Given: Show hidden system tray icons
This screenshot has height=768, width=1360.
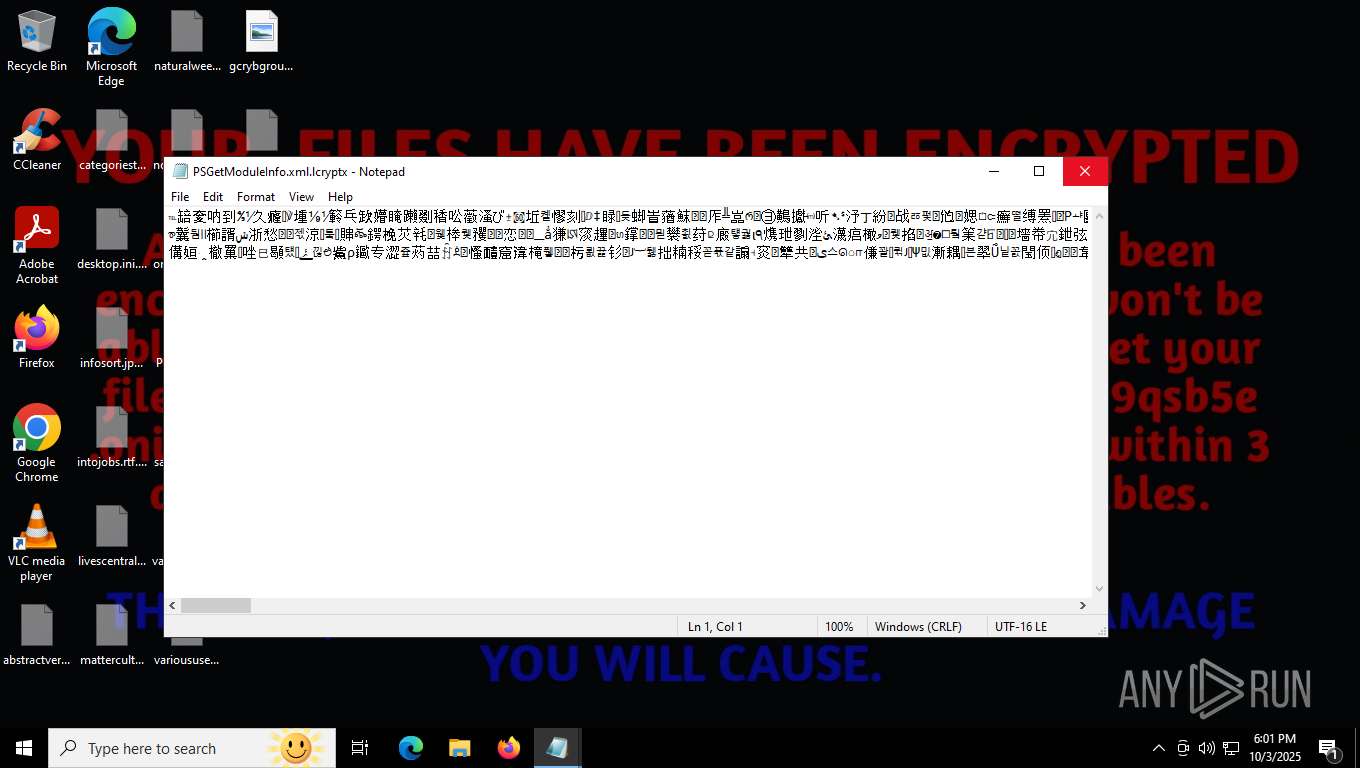Looking at the screenshot, I should (x=1159, y=748).
